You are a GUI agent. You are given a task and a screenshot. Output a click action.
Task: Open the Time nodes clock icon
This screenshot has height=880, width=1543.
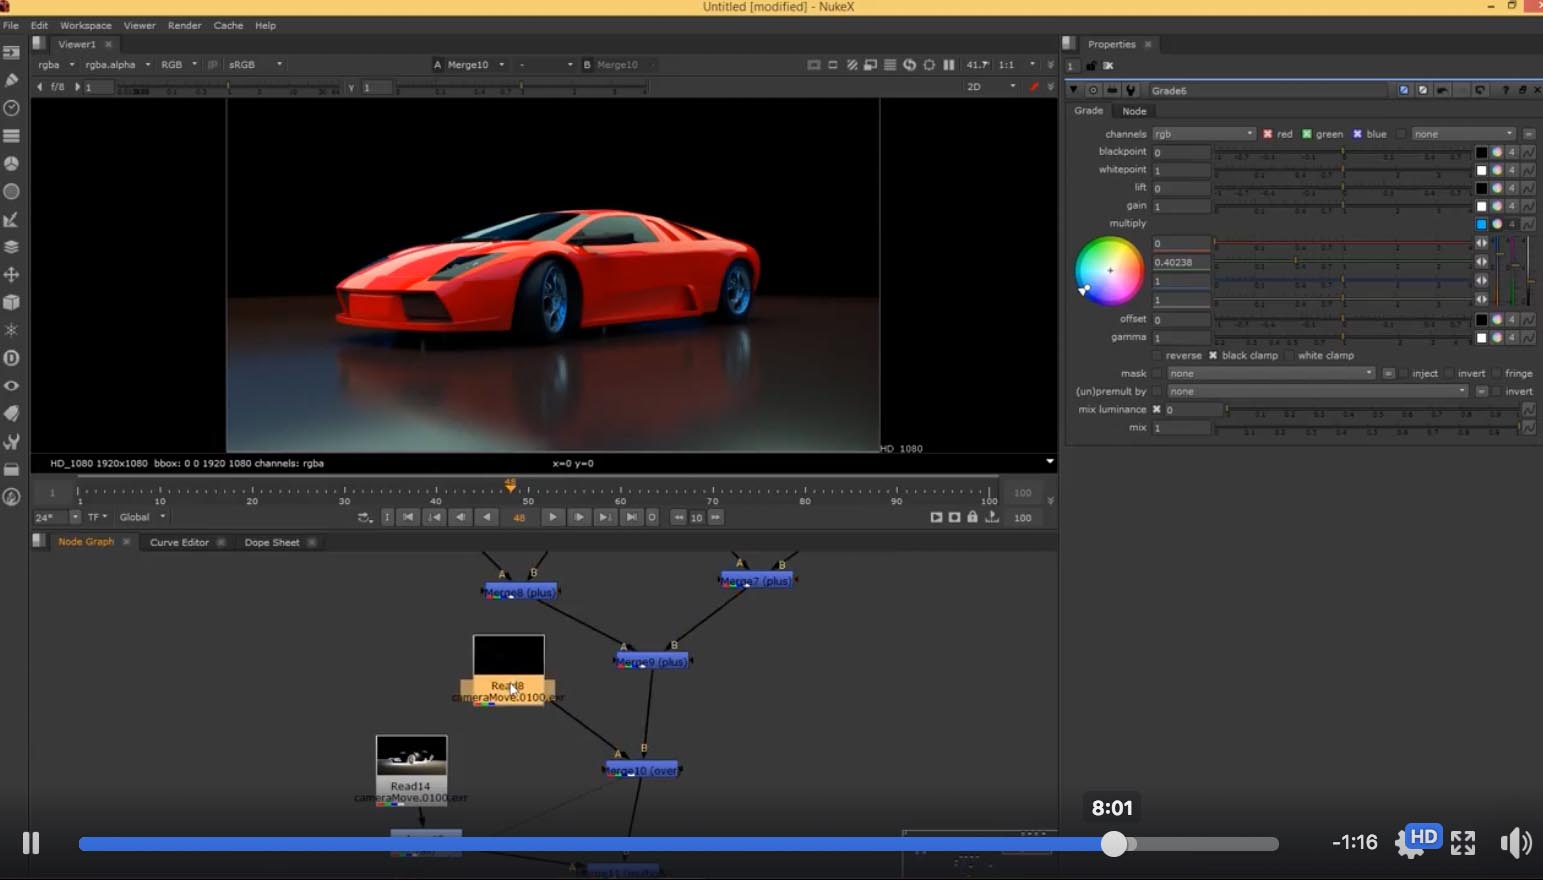12,108
